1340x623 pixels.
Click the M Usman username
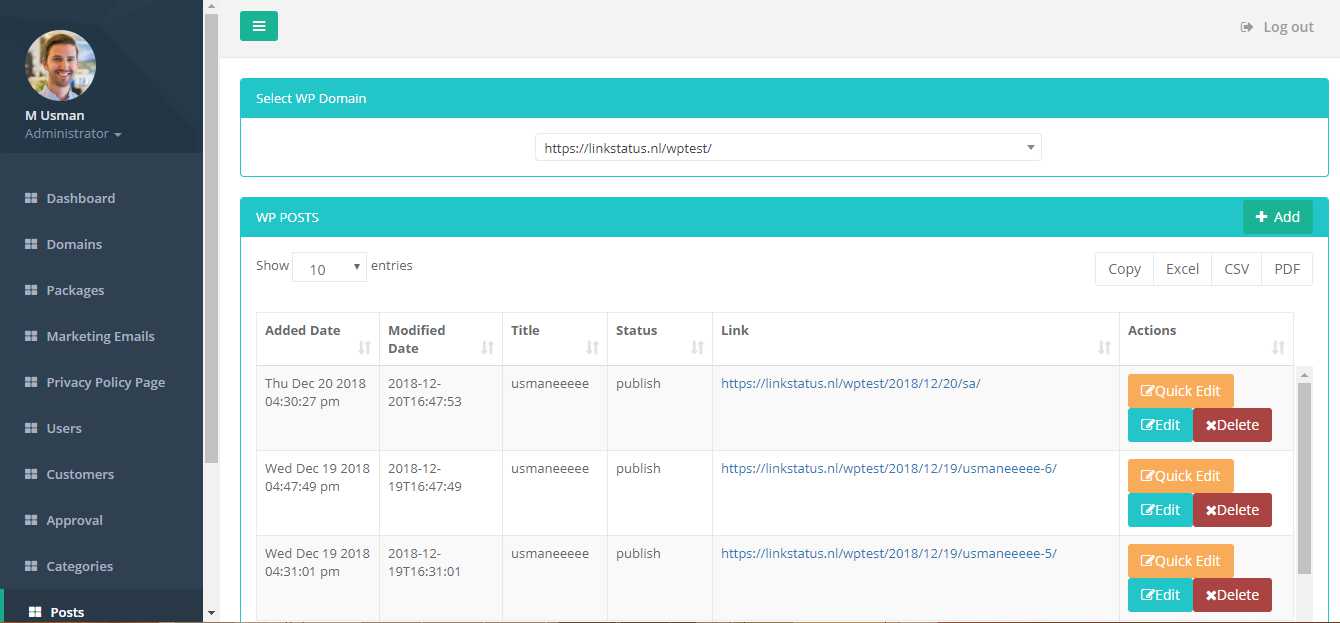[x=55, y=116]
